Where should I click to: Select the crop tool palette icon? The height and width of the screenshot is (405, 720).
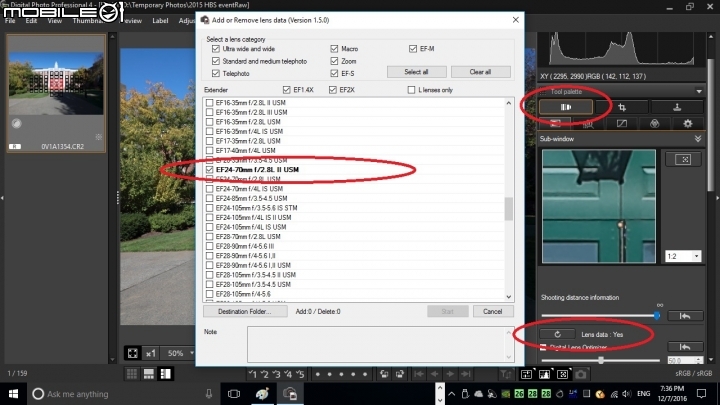pyautogui.click(x=622, y=107)
